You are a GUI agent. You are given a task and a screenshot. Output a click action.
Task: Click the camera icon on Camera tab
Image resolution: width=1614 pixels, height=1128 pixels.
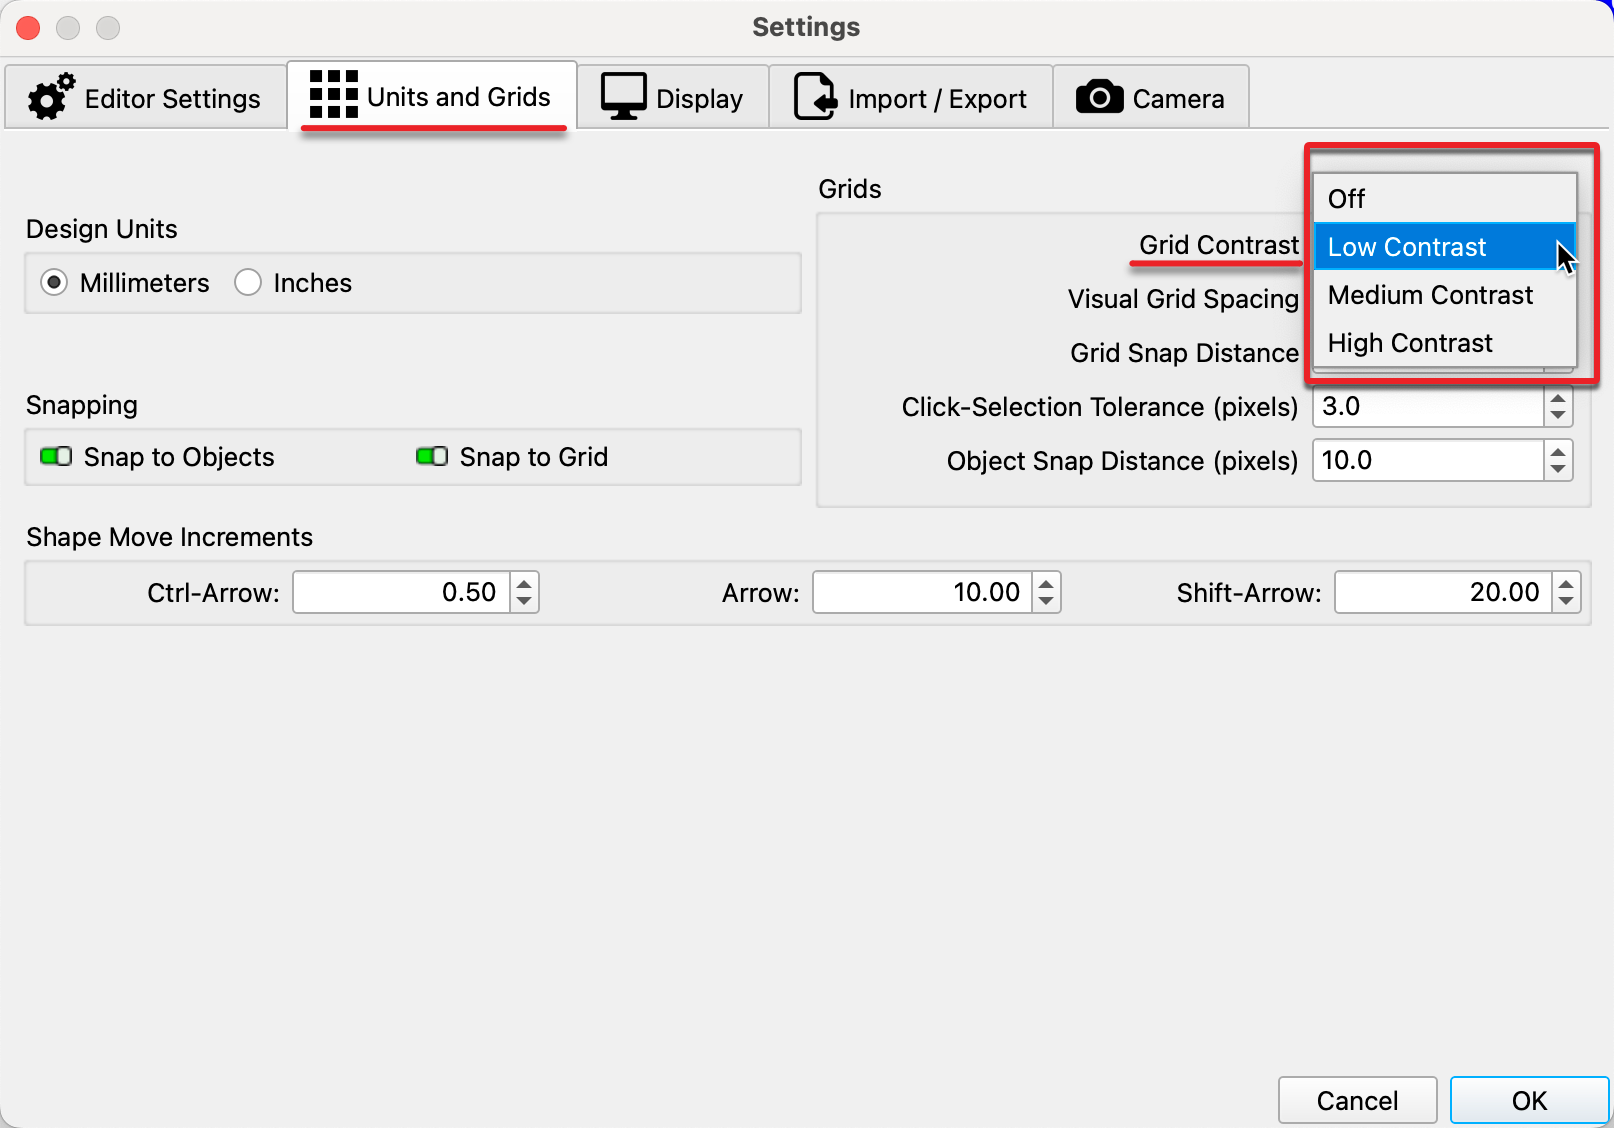coord(1099,97)
